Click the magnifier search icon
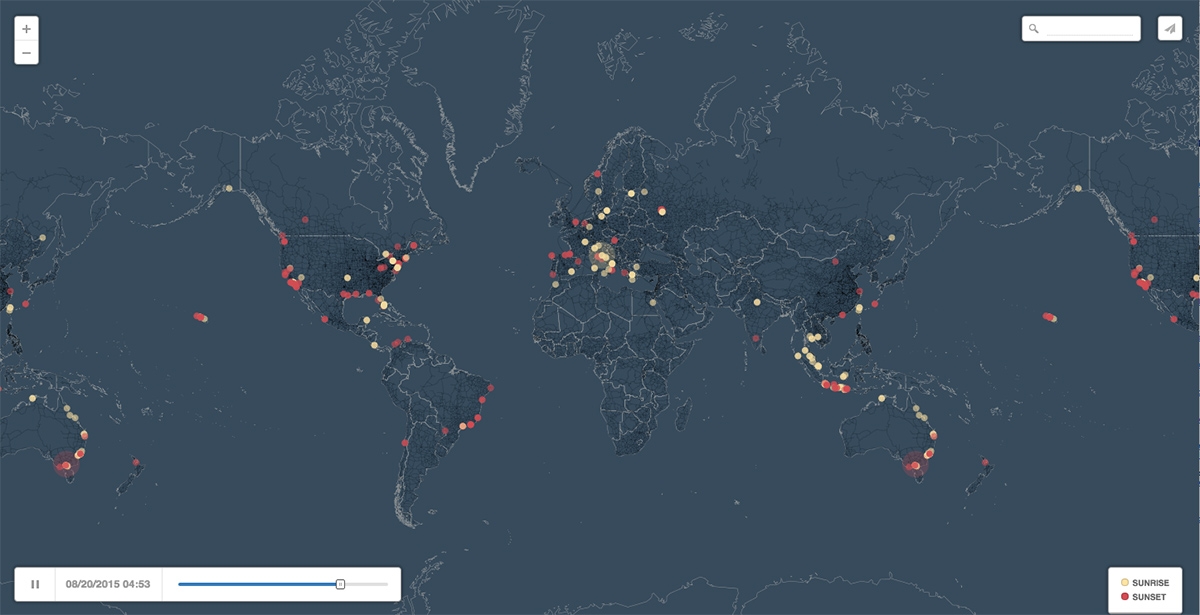1200x615 pixels. pyautogui.click(x=1034, y=29)
